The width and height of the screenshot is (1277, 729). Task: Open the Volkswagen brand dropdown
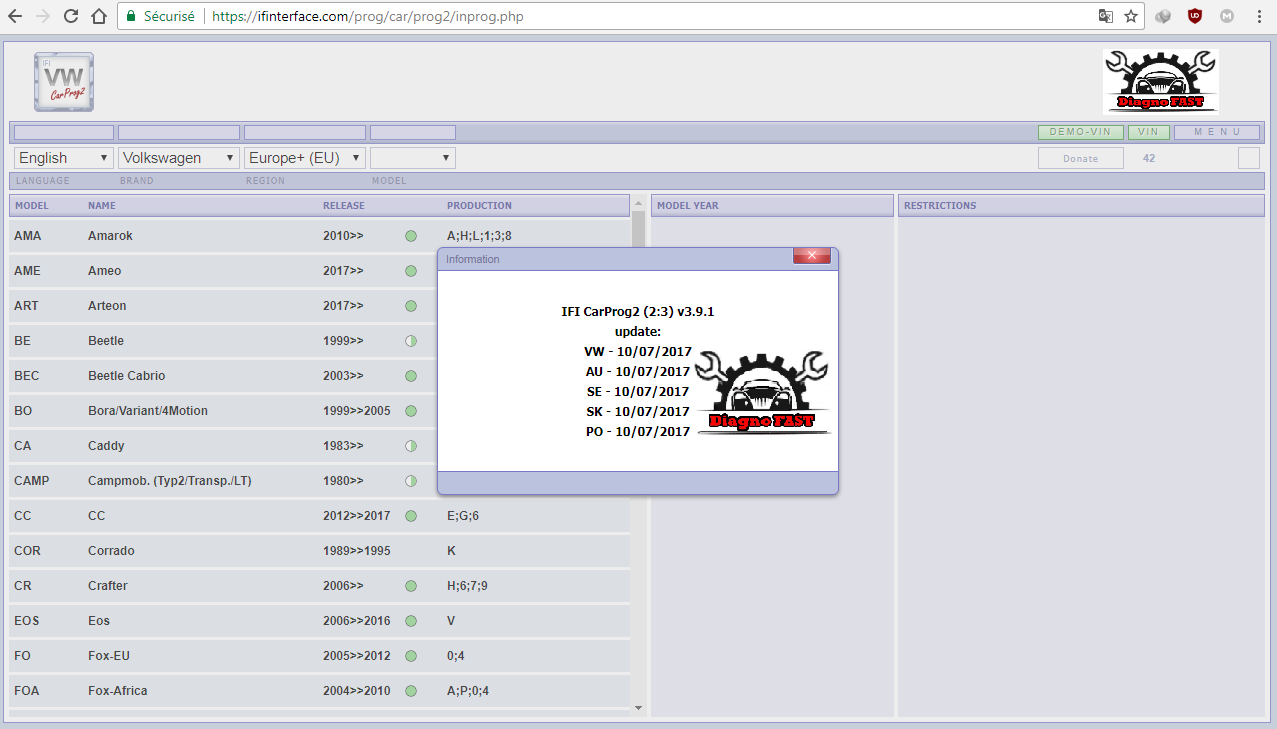[x=179, y=158]
